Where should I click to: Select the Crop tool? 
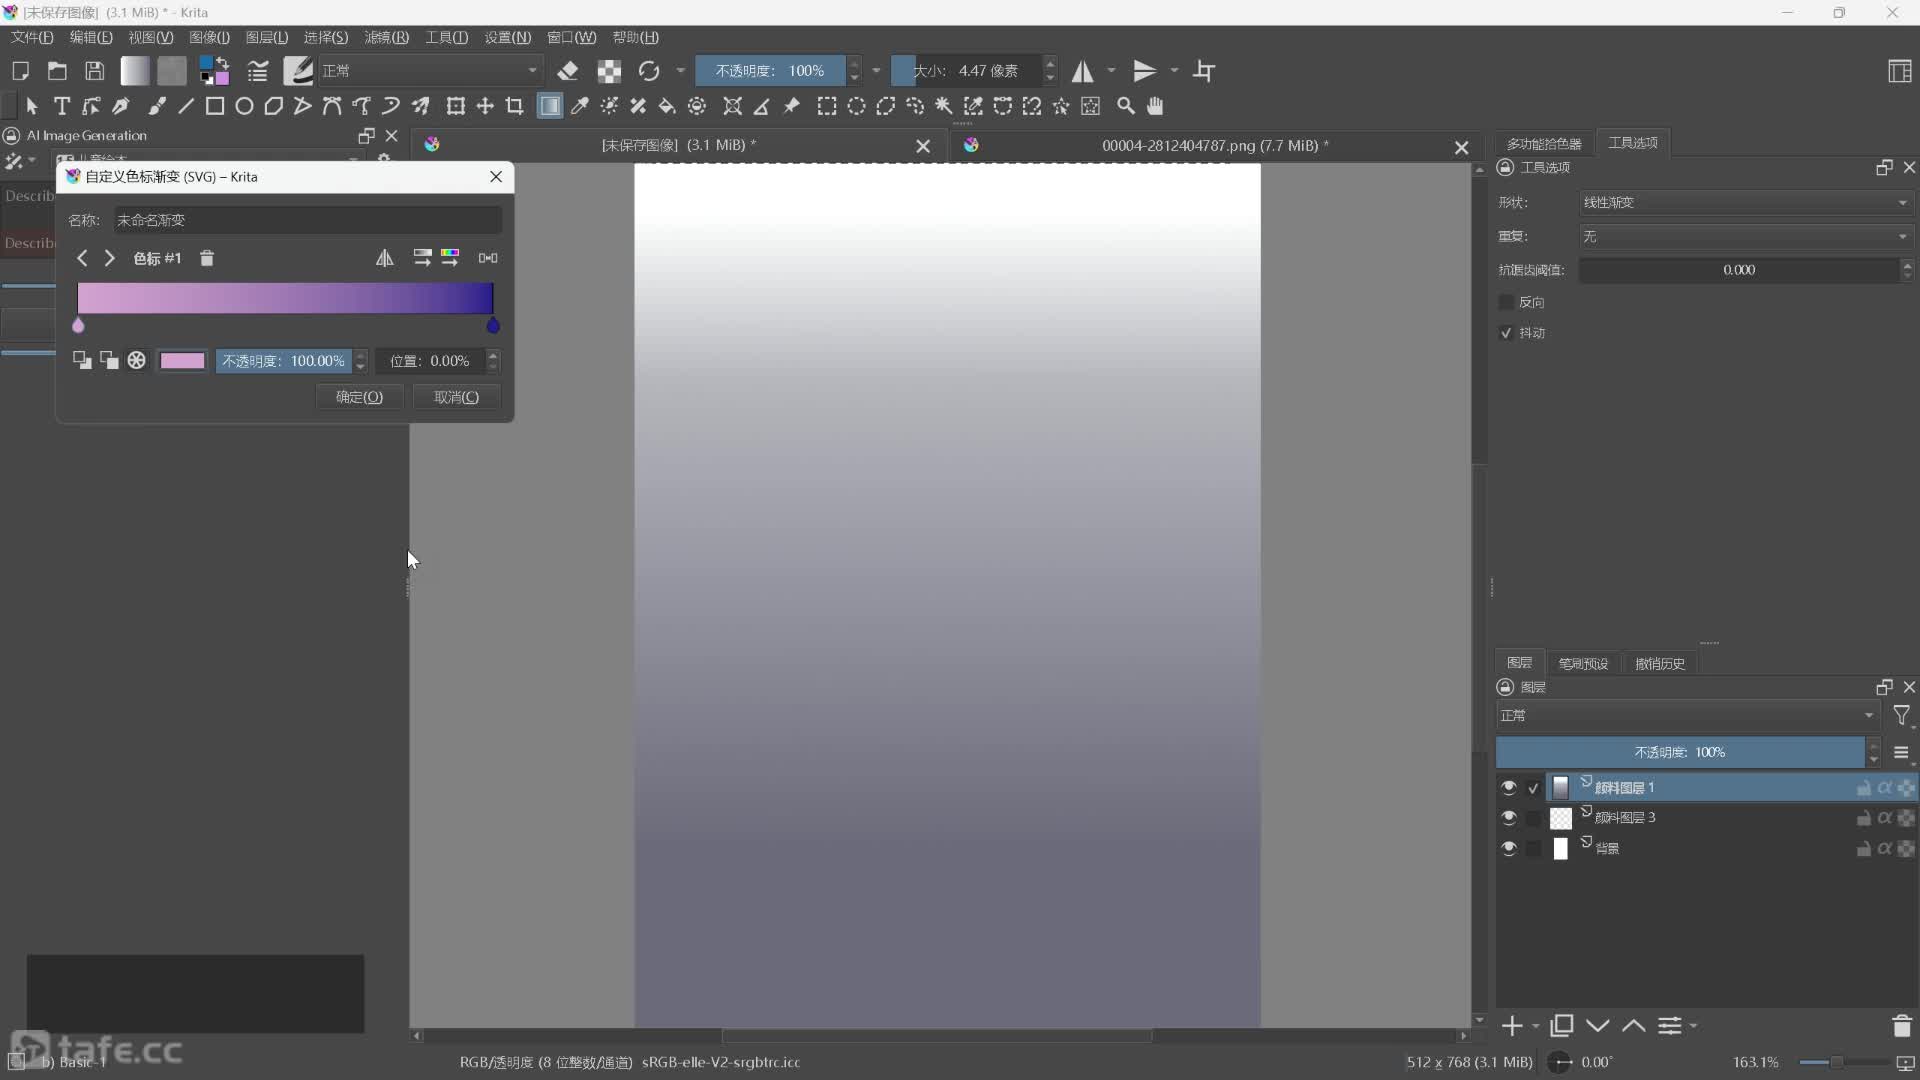(x=514, y=106)
